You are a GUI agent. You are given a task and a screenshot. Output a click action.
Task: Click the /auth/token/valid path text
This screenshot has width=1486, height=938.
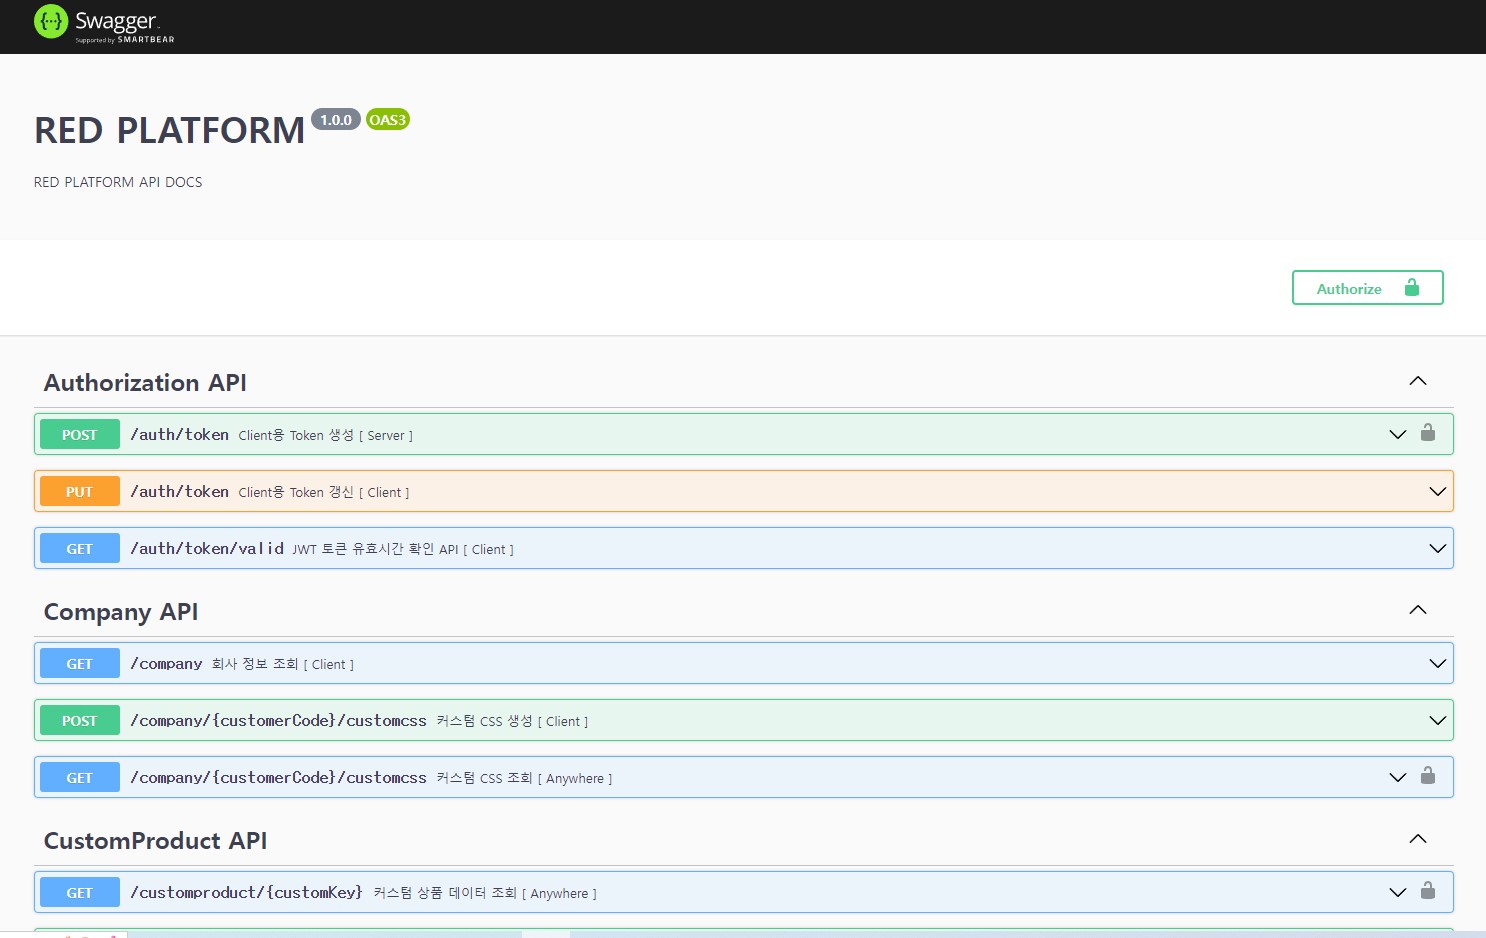click(x=207, y=548)
